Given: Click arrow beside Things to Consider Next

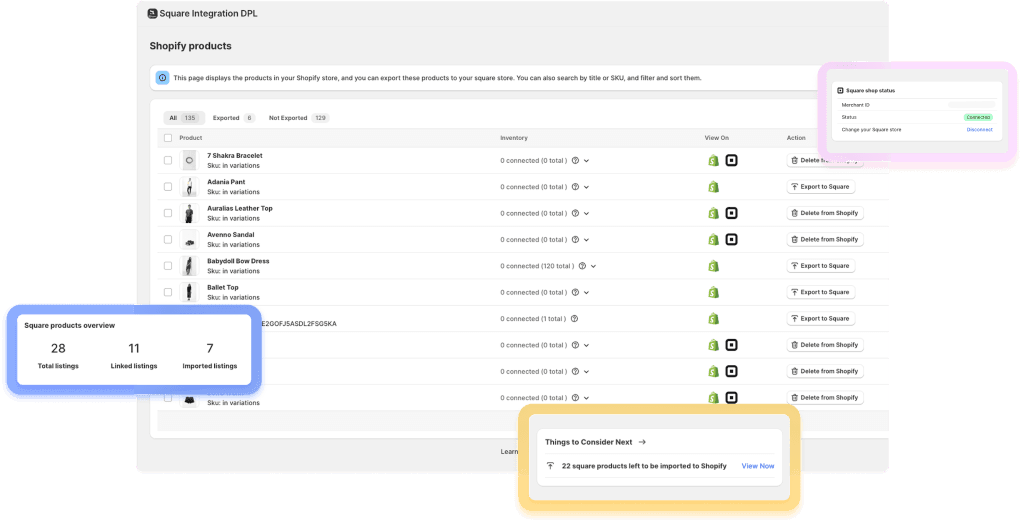Looking at the screenshot, I should [x=643, y=442].
